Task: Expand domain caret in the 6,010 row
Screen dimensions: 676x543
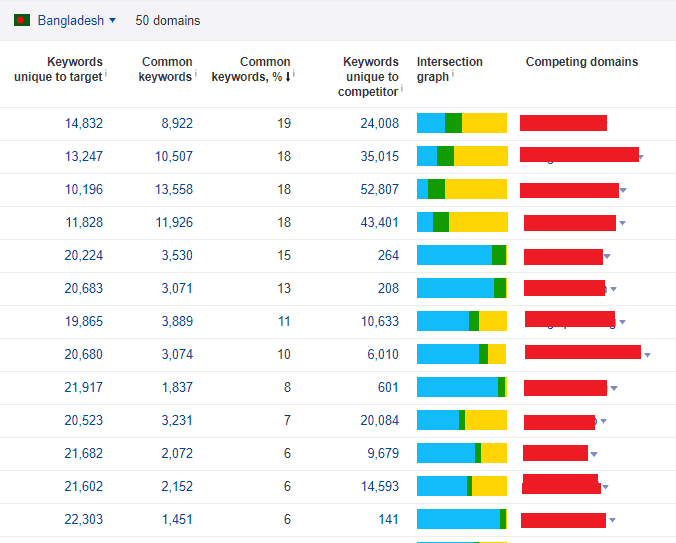Action: pyautogui.click(x=647, y=355)
